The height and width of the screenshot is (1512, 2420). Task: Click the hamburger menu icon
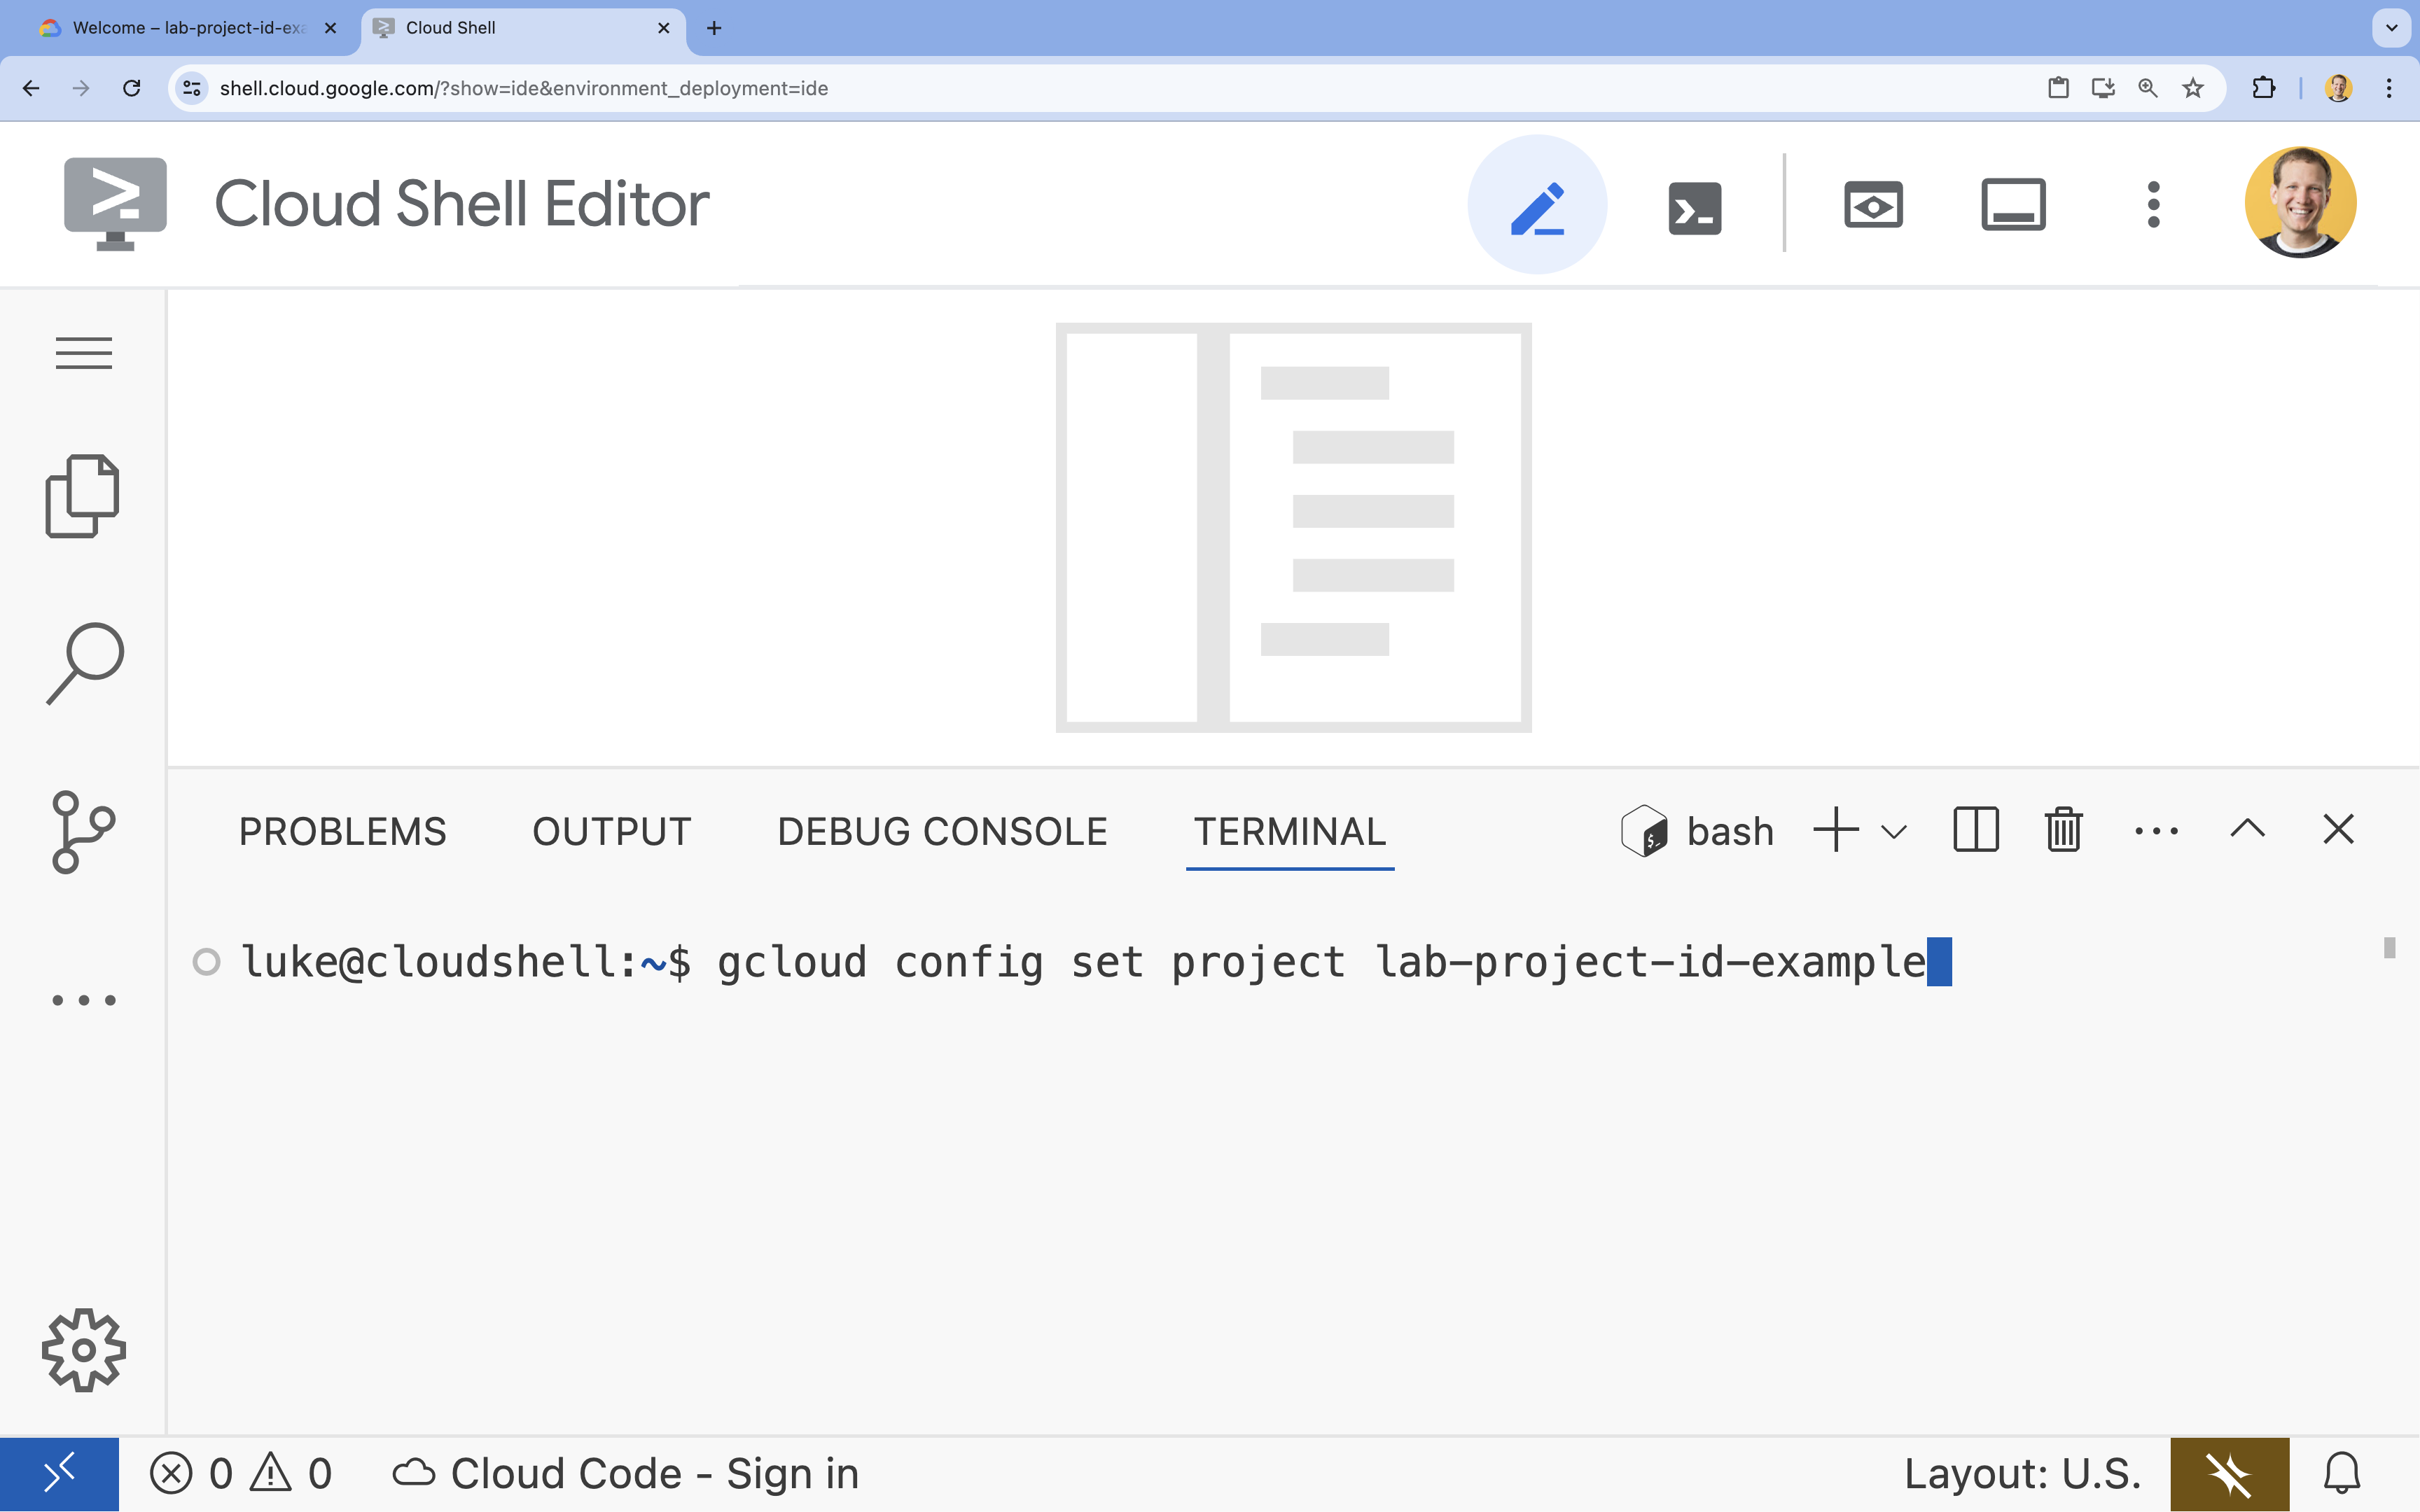click(x=82, y=352)
